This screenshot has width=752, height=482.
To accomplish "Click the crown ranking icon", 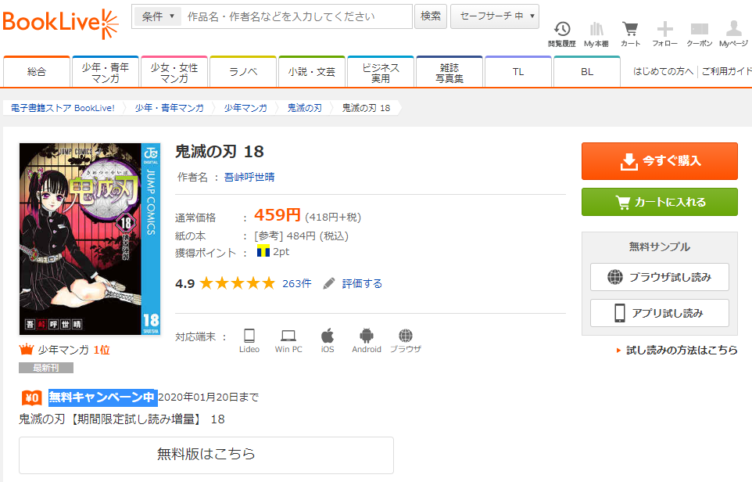I will [x=26, y=350].
